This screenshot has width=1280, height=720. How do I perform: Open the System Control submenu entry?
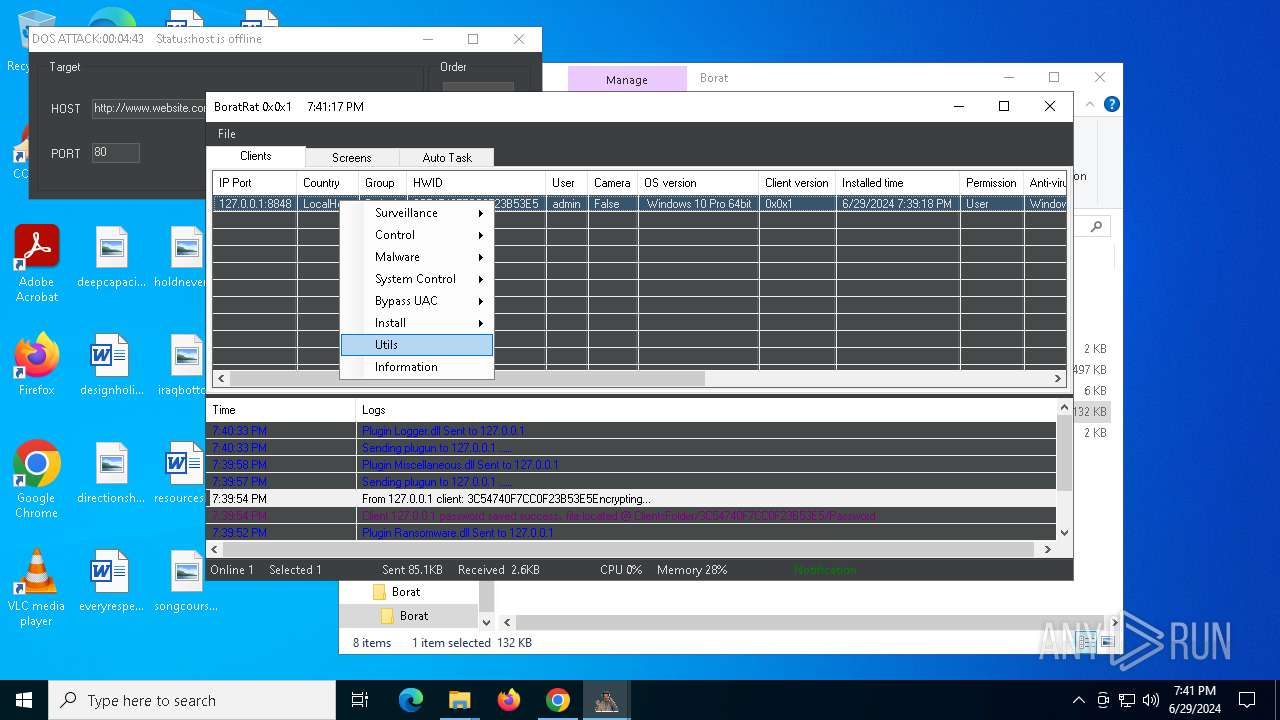[x=417, y=279]
